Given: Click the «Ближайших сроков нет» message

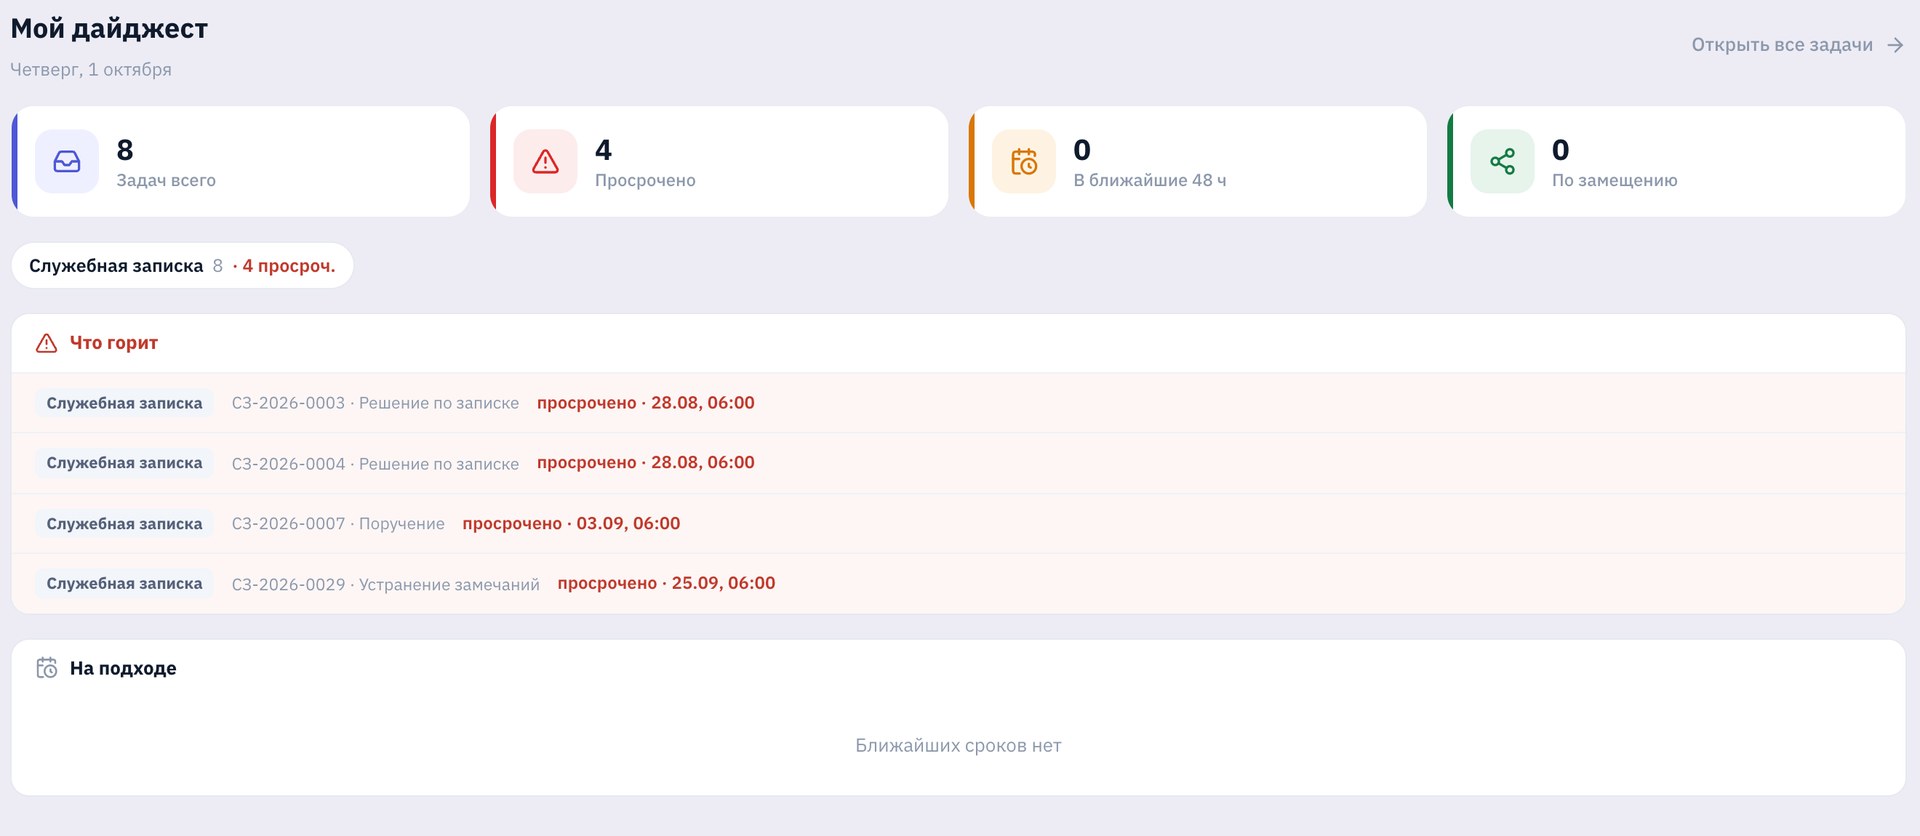Looking at the screenshot, I should click(958, 746).
